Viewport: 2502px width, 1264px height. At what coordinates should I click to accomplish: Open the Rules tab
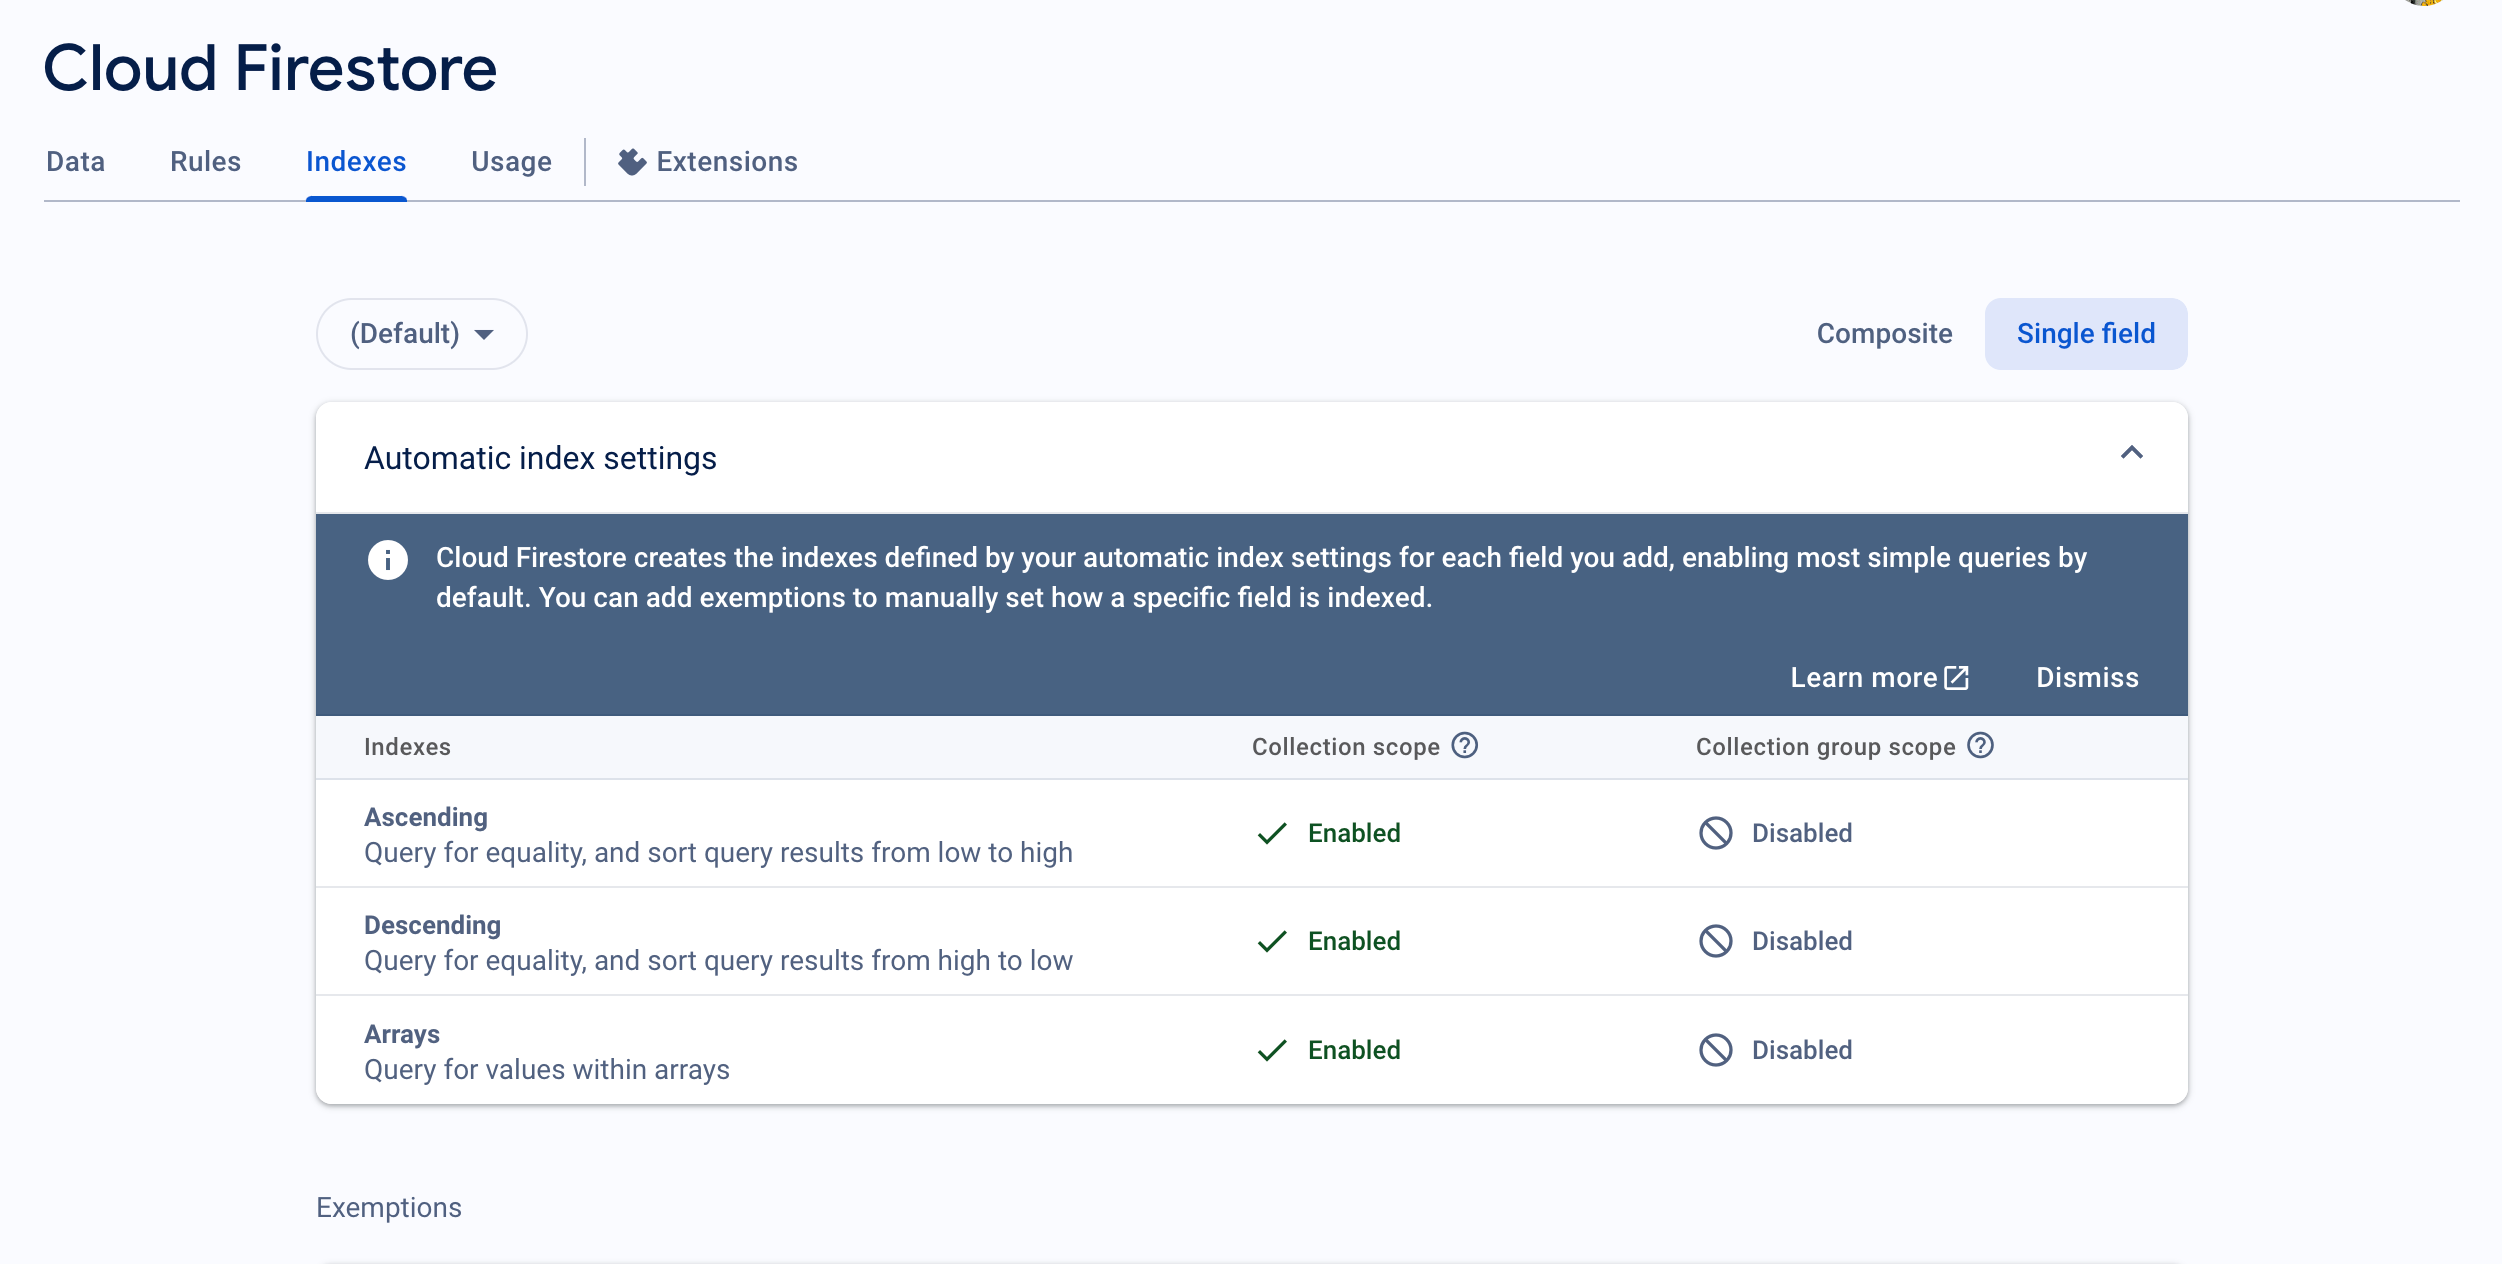pos(205,162)
